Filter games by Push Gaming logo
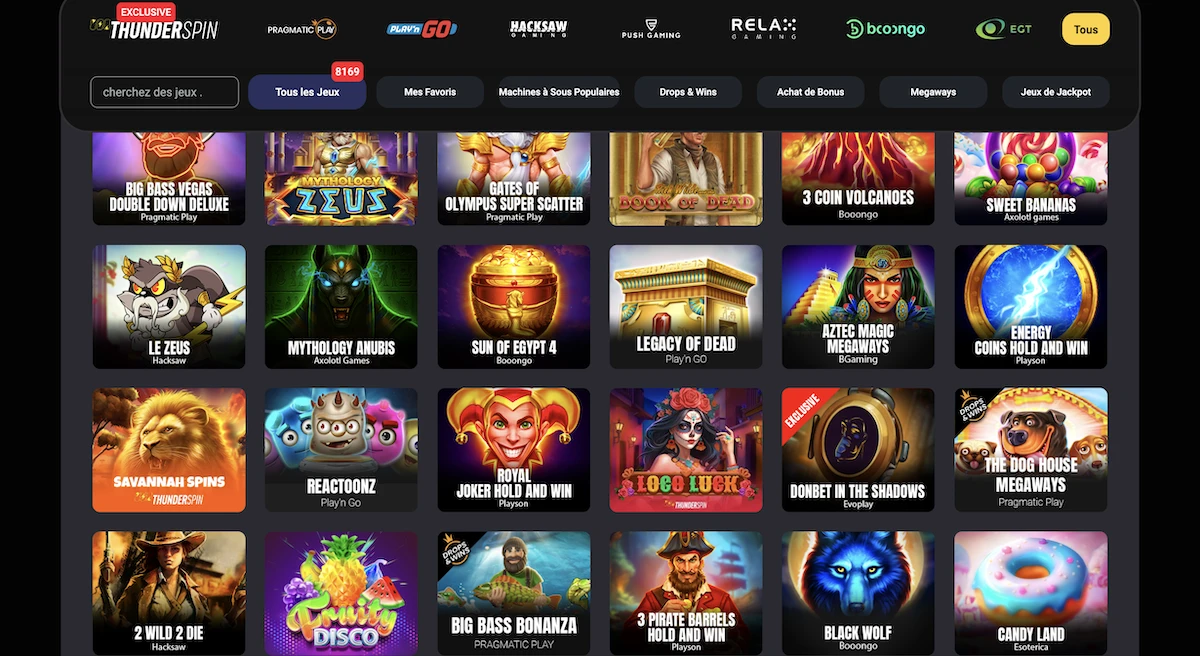Image resolution: width=1200 pixels, height=656 pixels. click(x=650, y=29)
